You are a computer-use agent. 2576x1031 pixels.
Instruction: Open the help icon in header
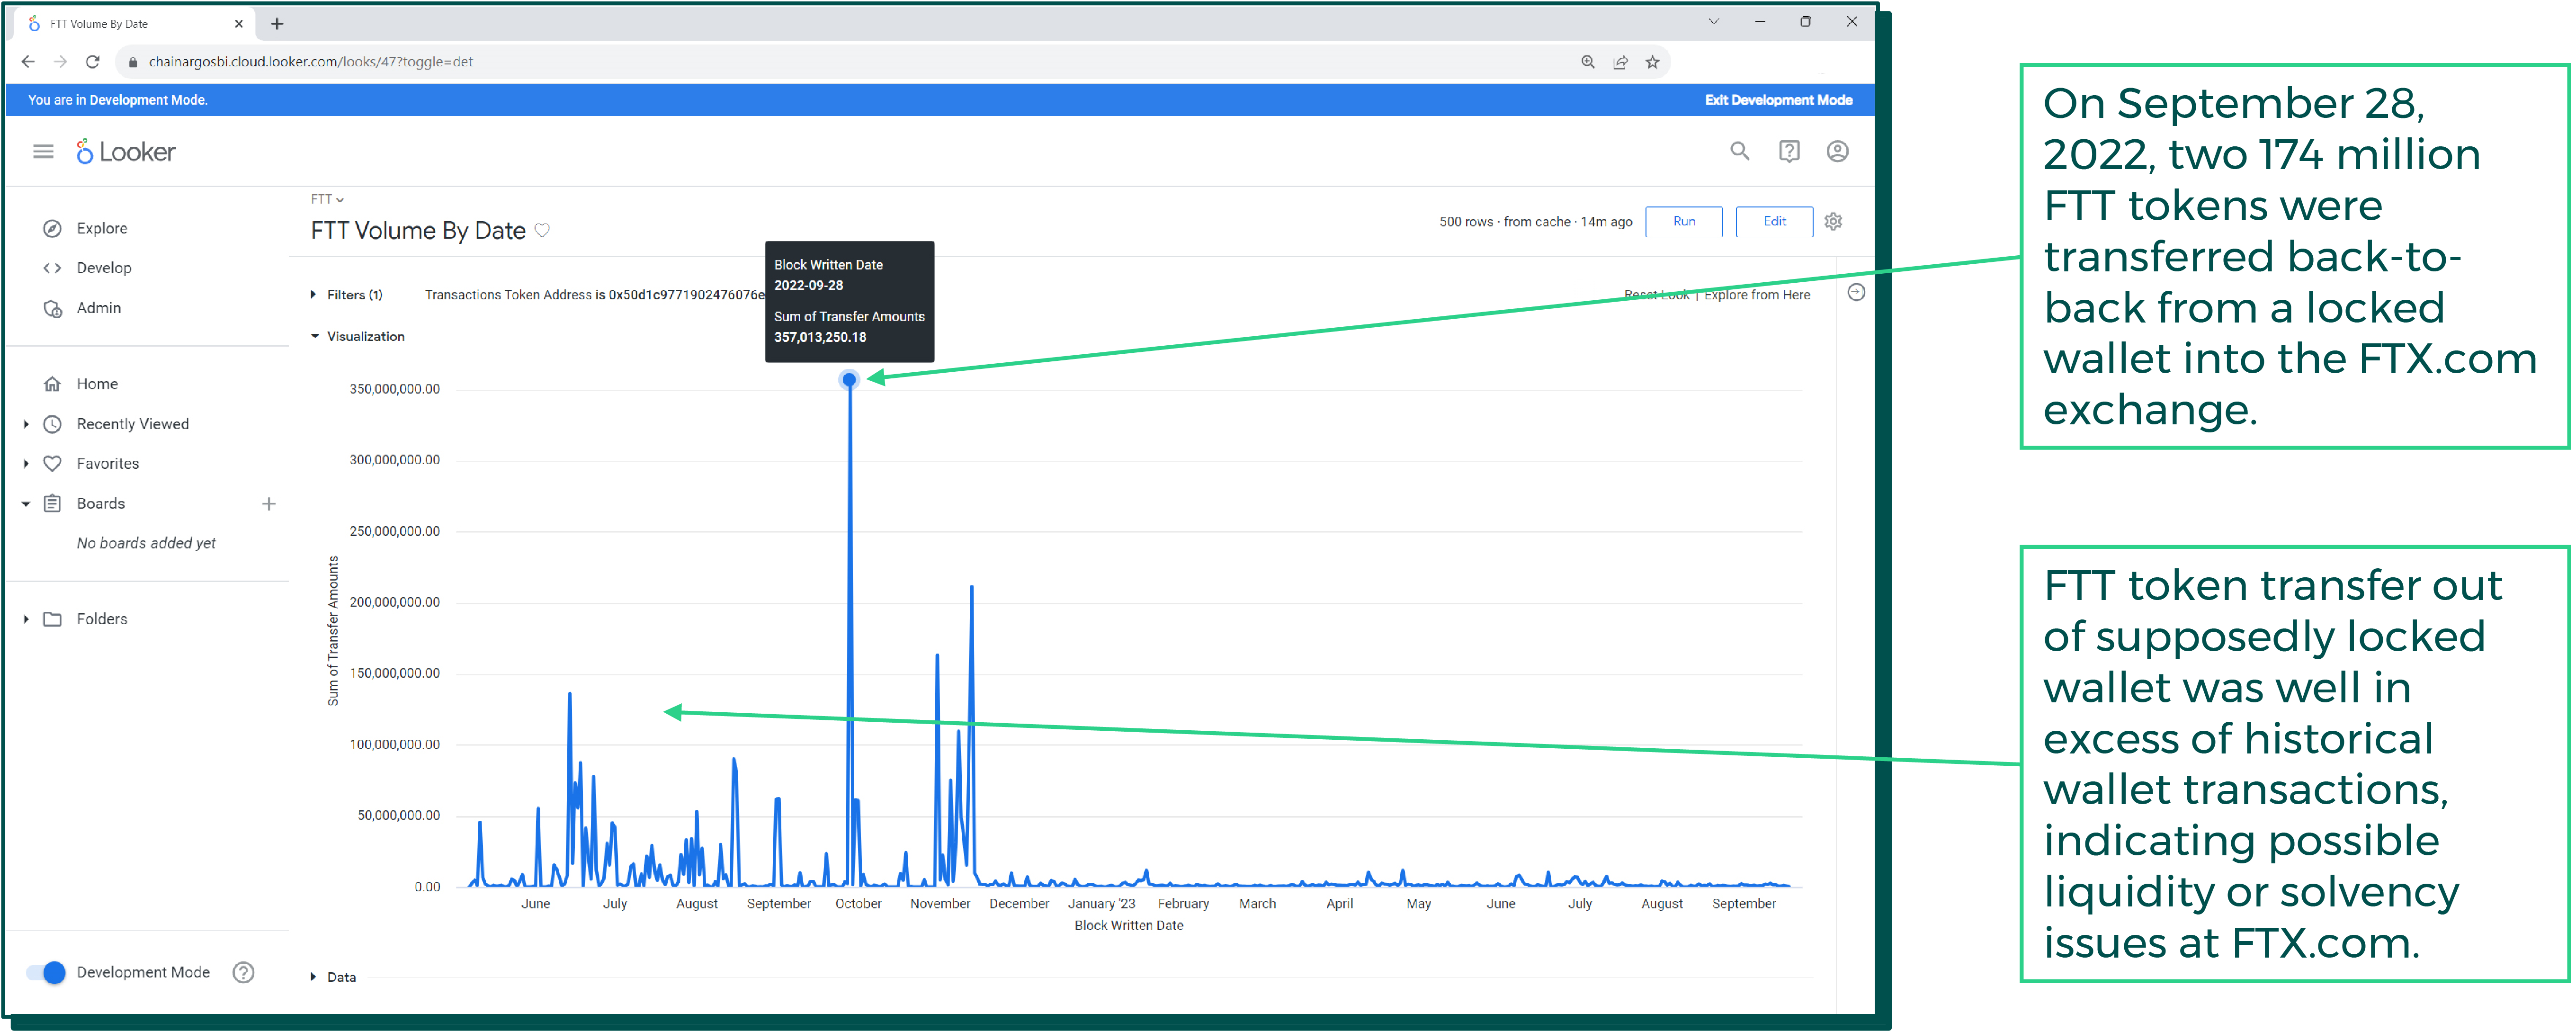[1788, 151]
